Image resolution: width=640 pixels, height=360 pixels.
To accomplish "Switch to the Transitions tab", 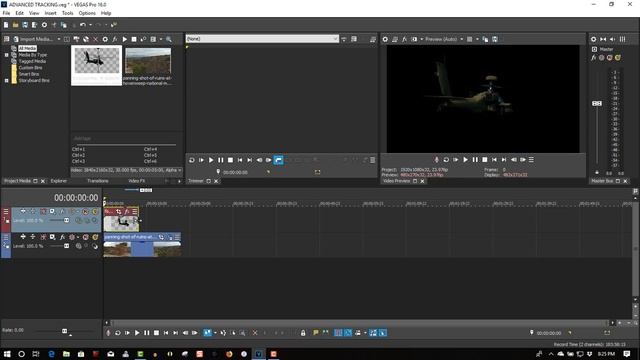I will [98, 181].
